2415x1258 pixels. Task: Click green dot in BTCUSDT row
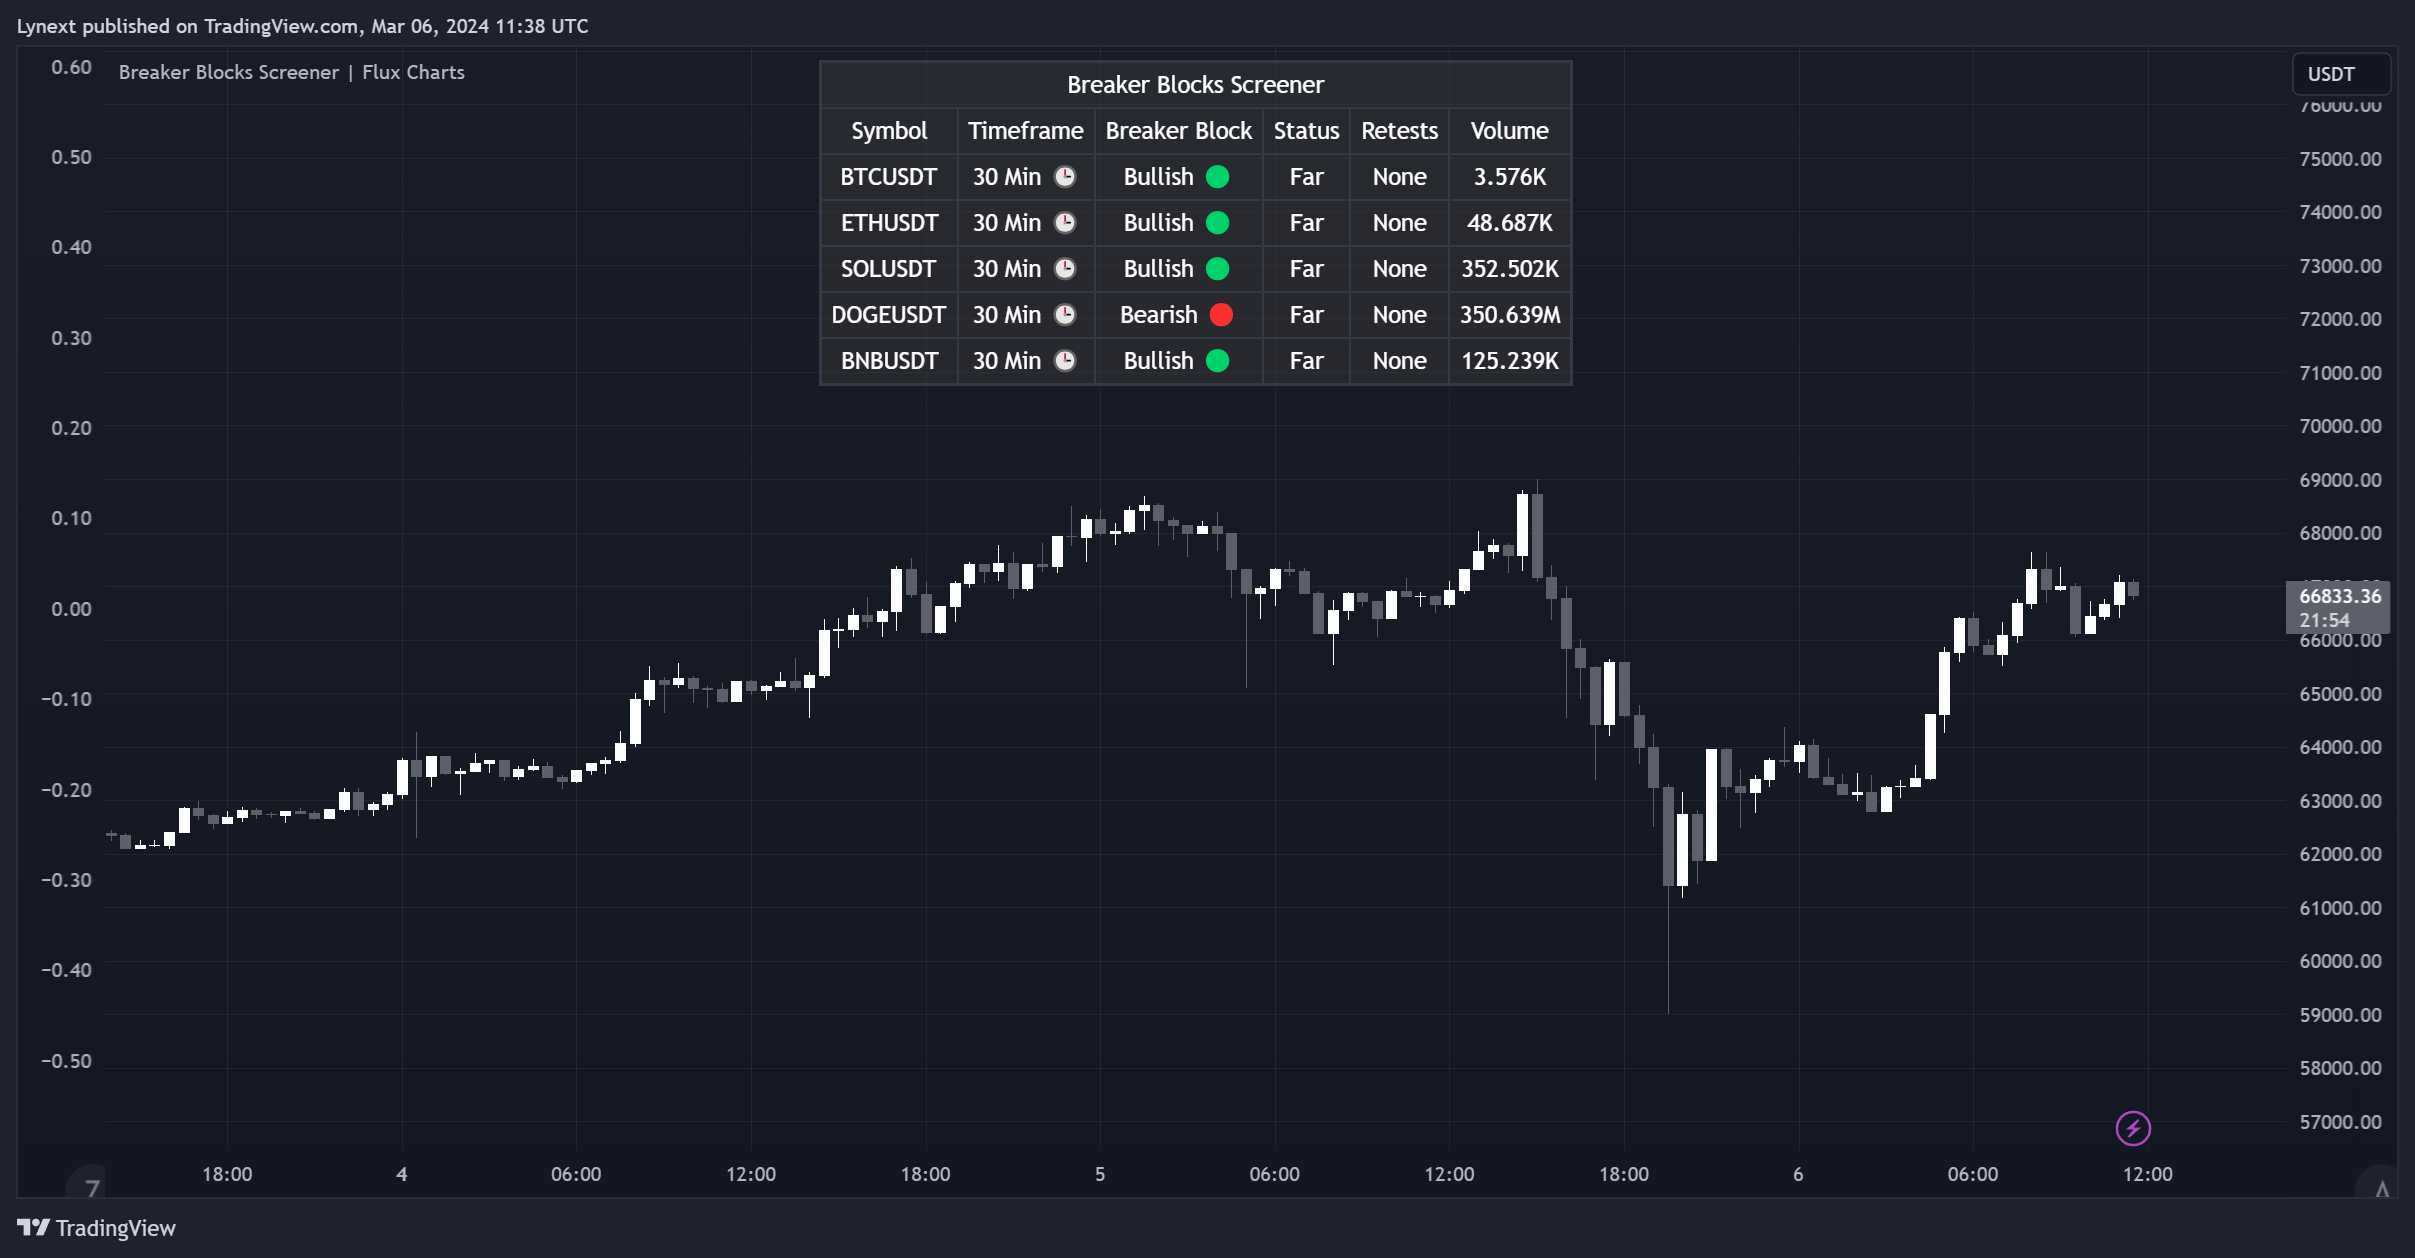tap(1217, 177)
